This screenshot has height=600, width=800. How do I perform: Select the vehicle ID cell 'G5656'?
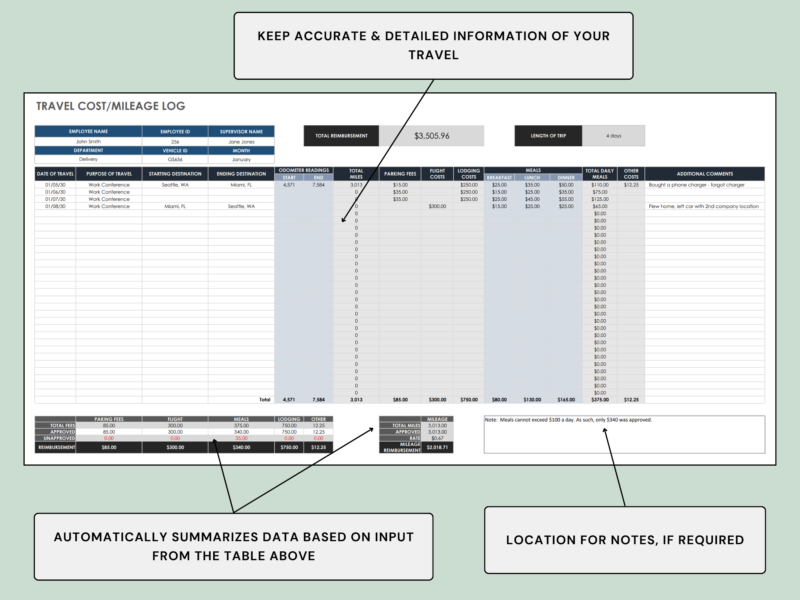(x=175, y=159)
